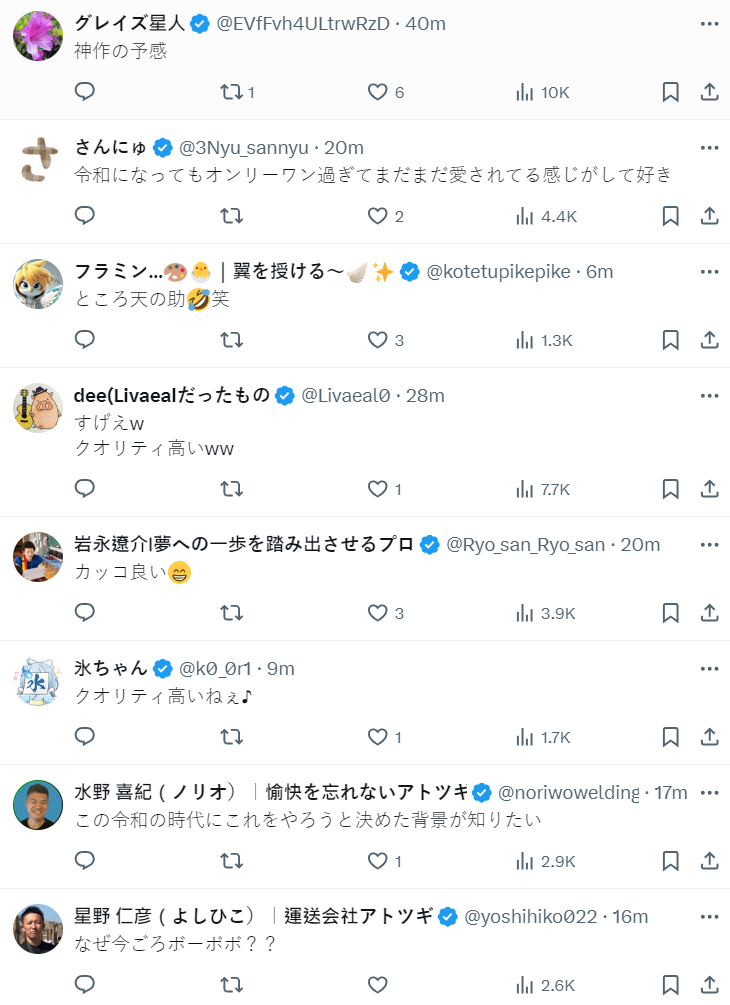This screenshot has height=1005, width=730.
Task: Open more options for the @Livaeal0 post
Action: 709,395
